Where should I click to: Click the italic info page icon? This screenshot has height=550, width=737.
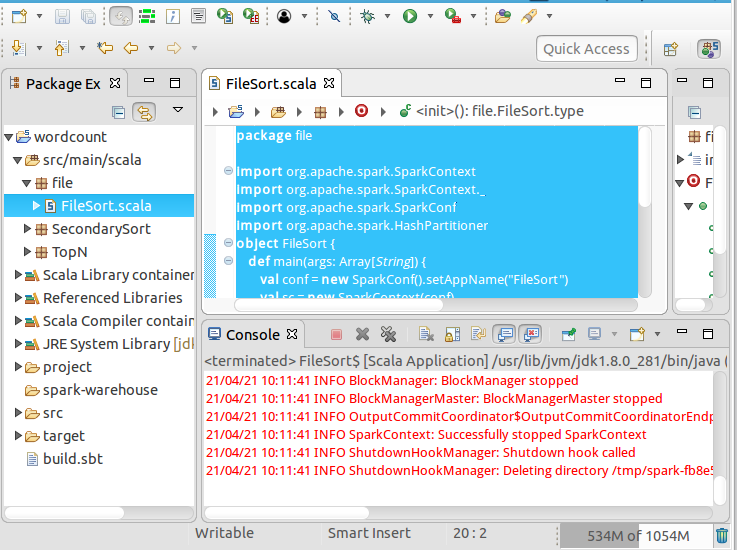pyautogui.click(x=172, y=16)
